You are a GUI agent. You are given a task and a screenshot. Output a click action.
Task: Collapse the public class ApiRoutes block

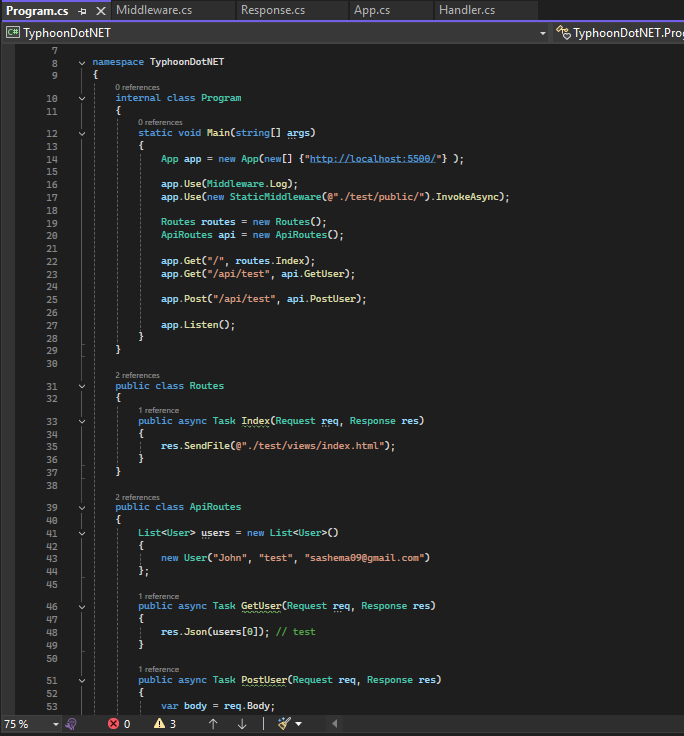[82, 508]
